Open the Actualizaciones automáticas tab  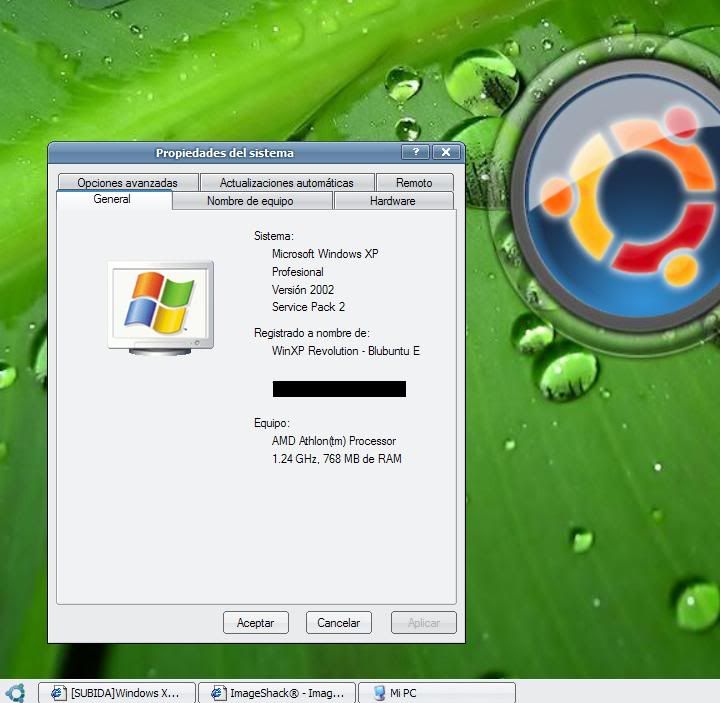coord(287,182)
